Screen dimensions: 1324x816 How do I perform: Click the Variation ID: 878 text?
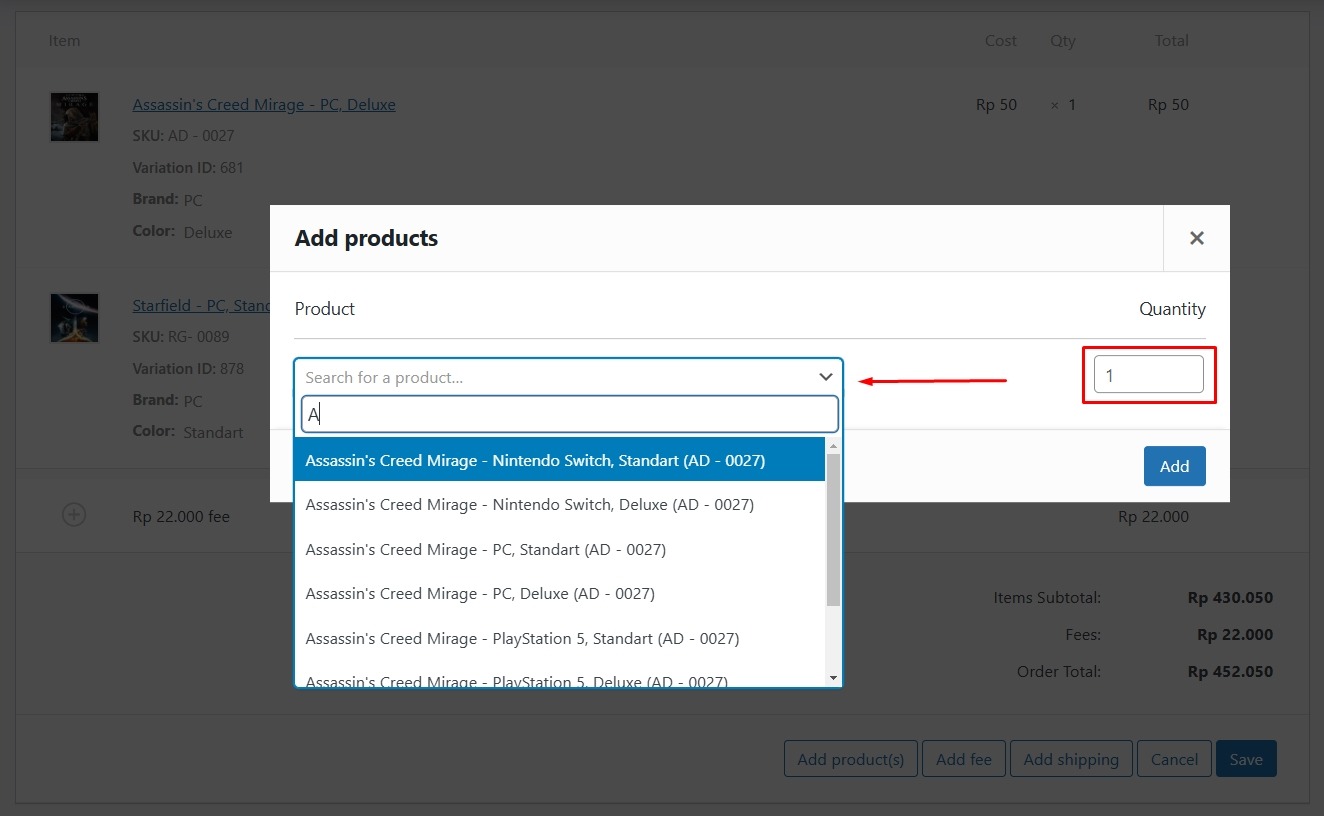click(188, 369)
